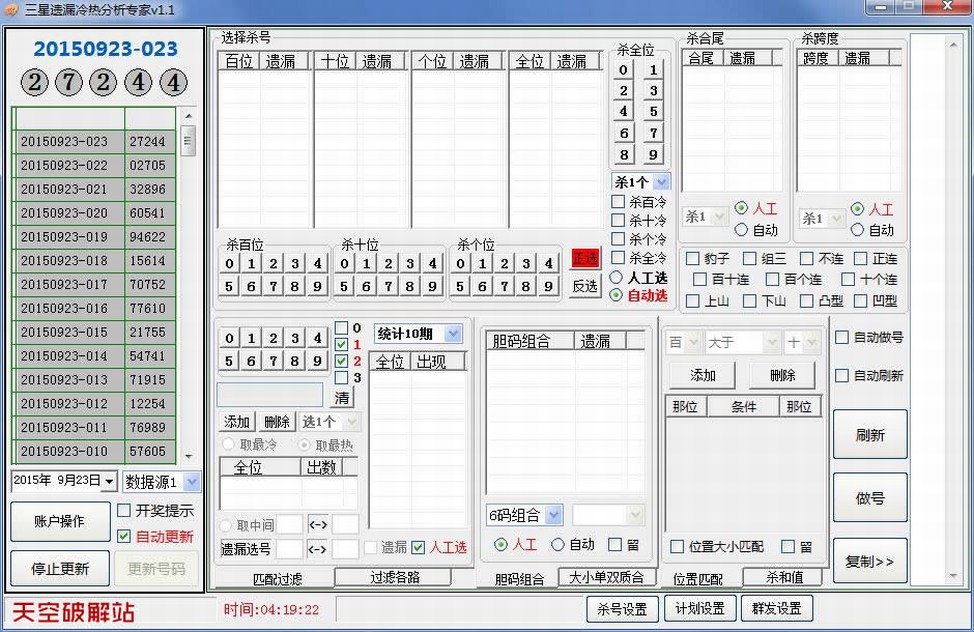This screenshot has width=974, height=632.
Task: Switch to the 过滤各路 tab
Action: click(x=392, y=577)
